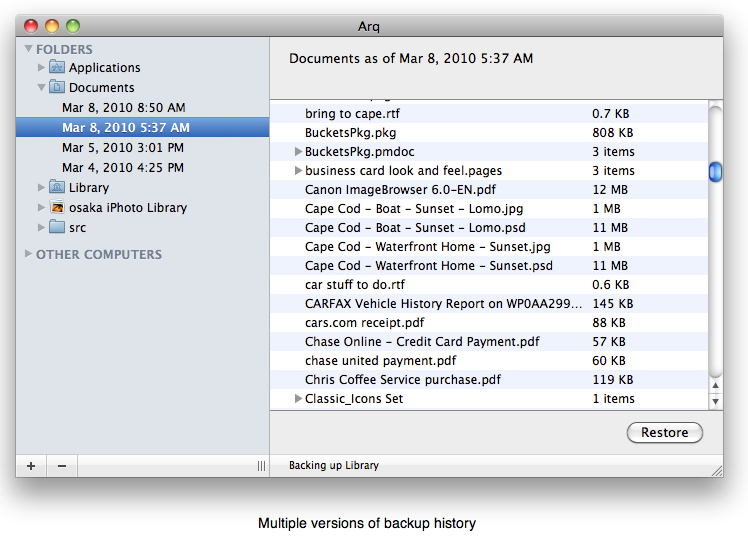The width and height of the screenshot is (748, 553).
Task: Expand the Library folder
Action: [x=42, y=188]
